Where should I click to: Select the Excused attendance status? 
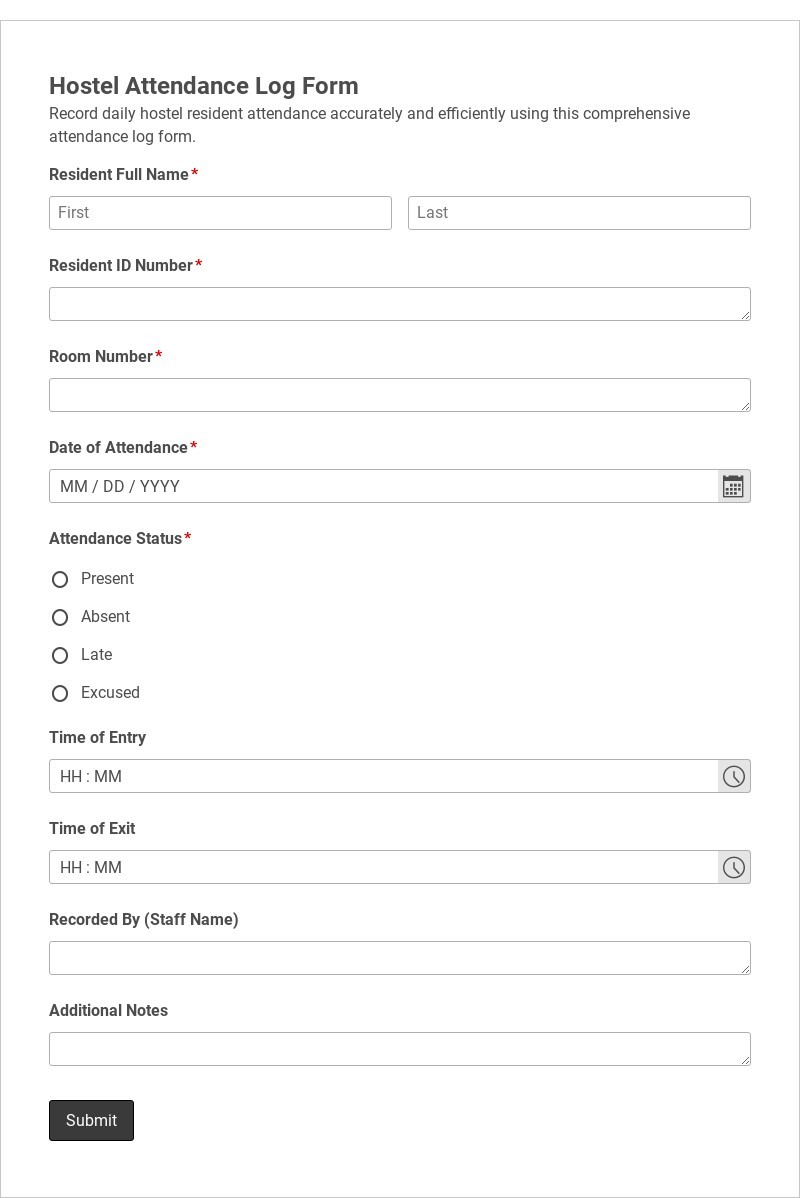click(x=60, y=694)
